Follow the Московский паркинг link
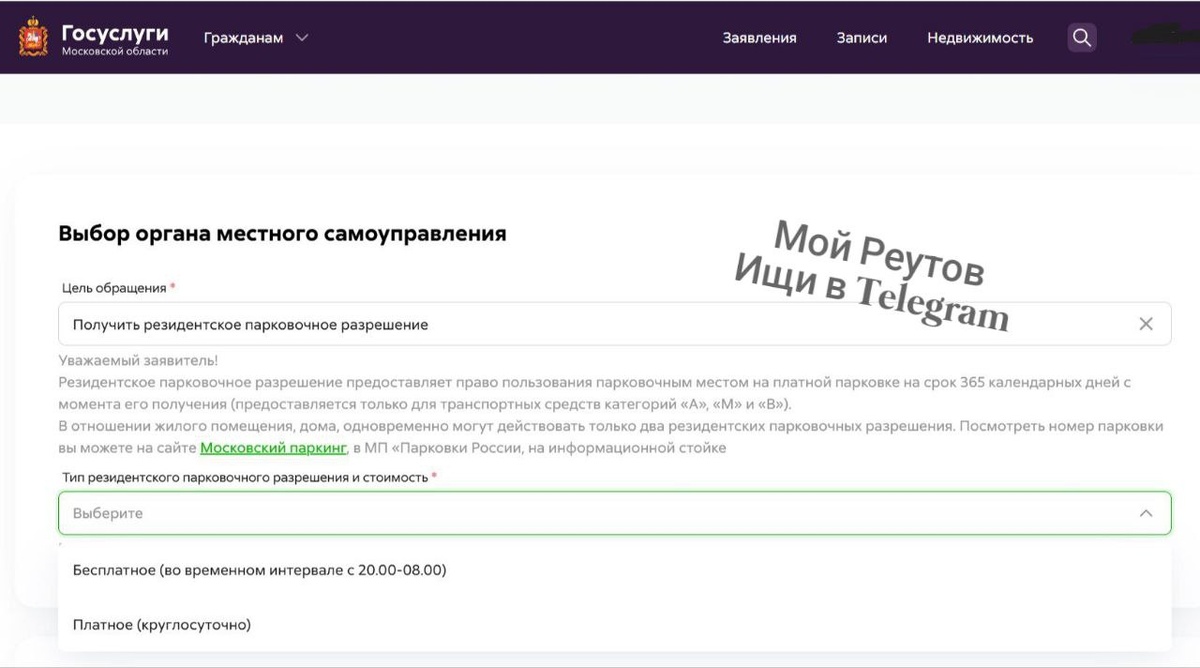 point(273,448)
